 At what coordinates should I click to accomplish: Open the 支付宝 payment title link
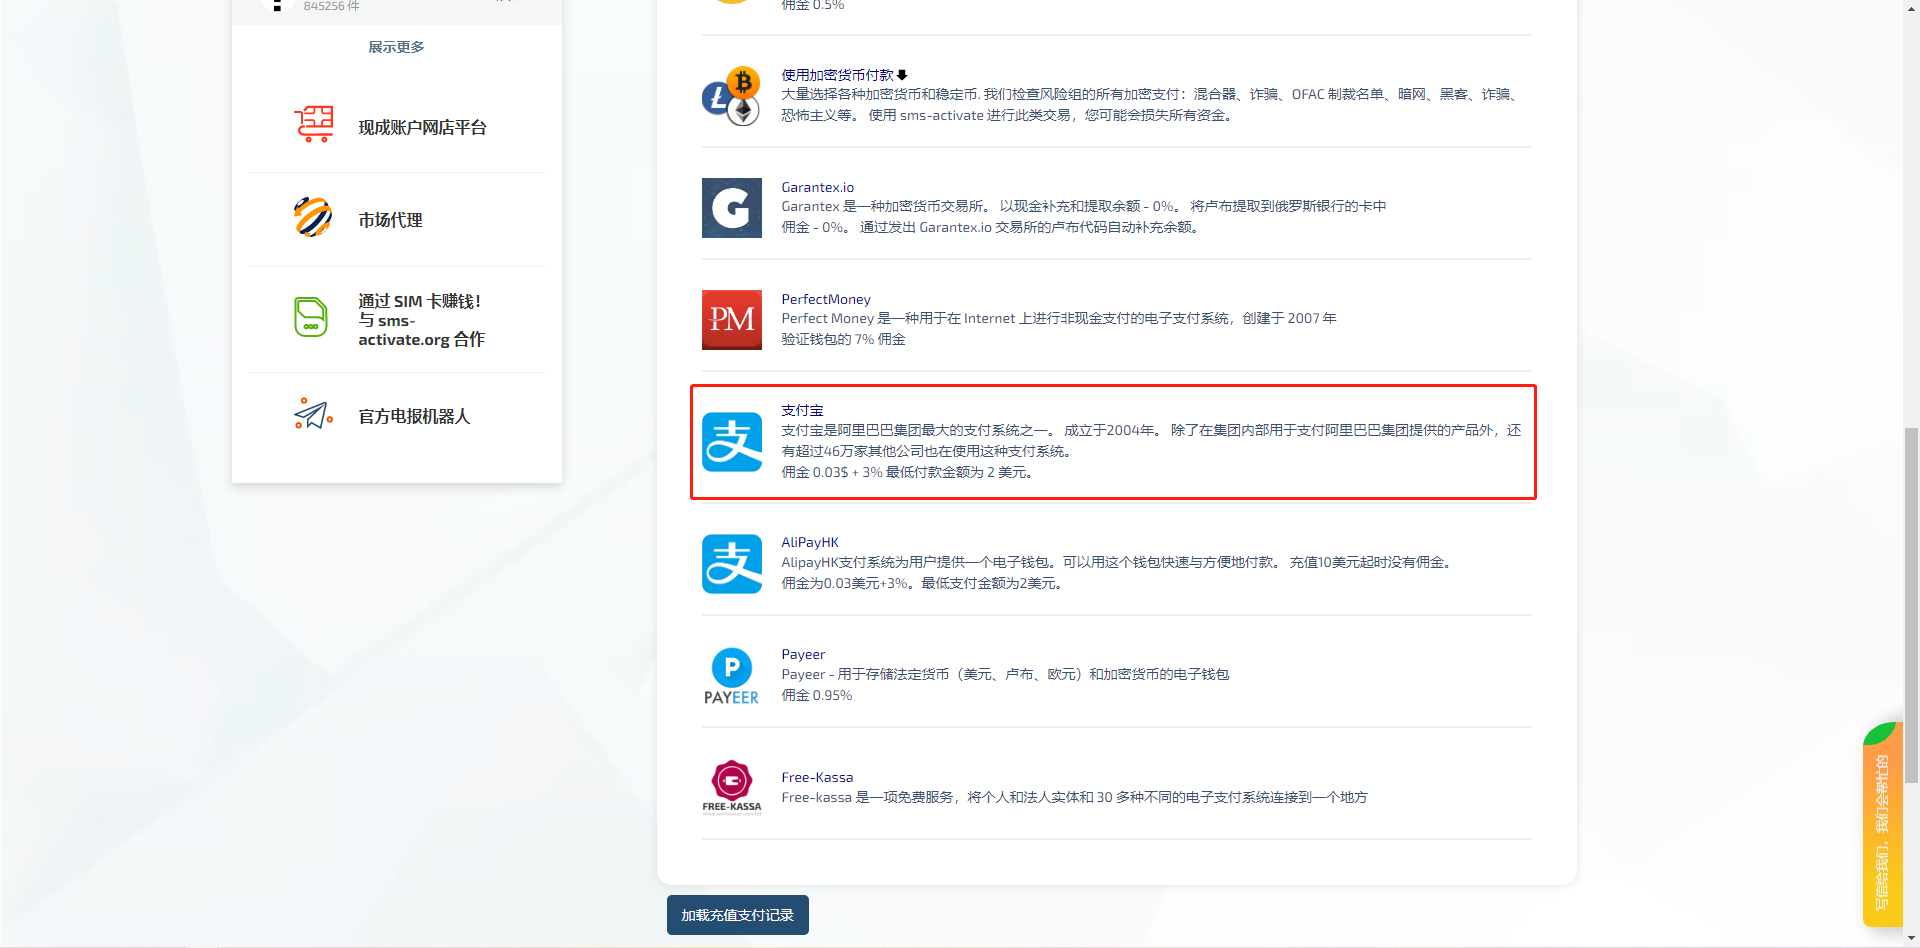pos(802,410)
